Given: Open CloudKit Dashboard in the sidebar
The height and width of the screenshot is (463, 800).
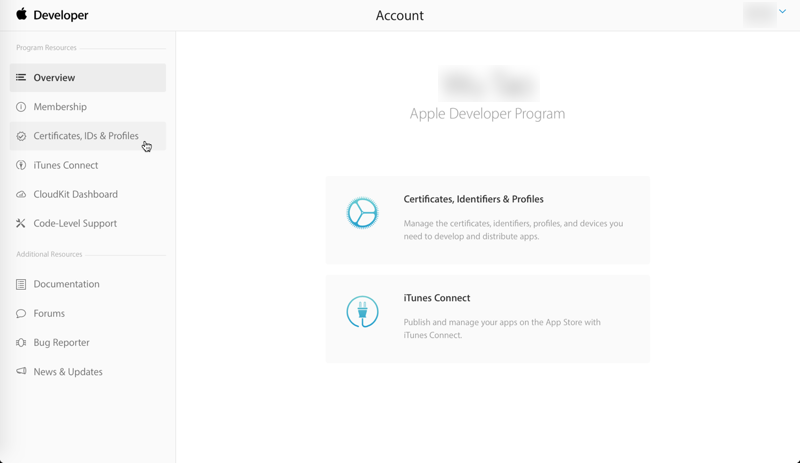Looking at the screenshot, I should (x=88, y=194).
